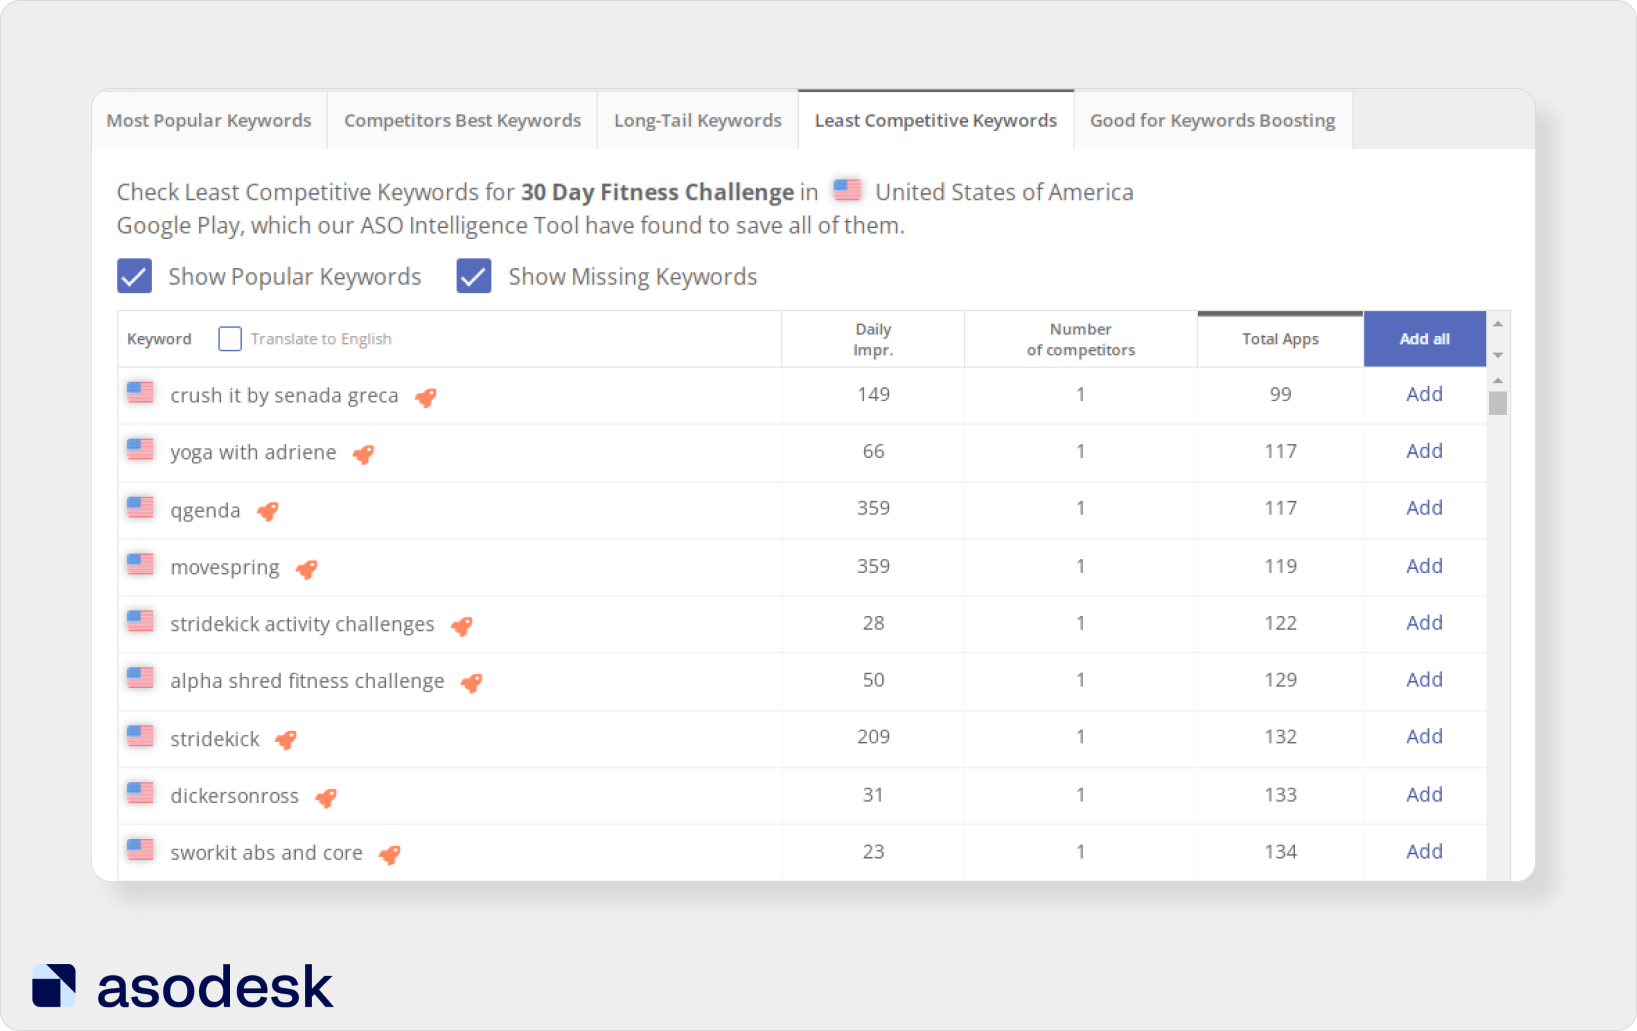Click flag icon in stridekick activity challenges row
1637x1031 pixels.
tap(140, 621)
